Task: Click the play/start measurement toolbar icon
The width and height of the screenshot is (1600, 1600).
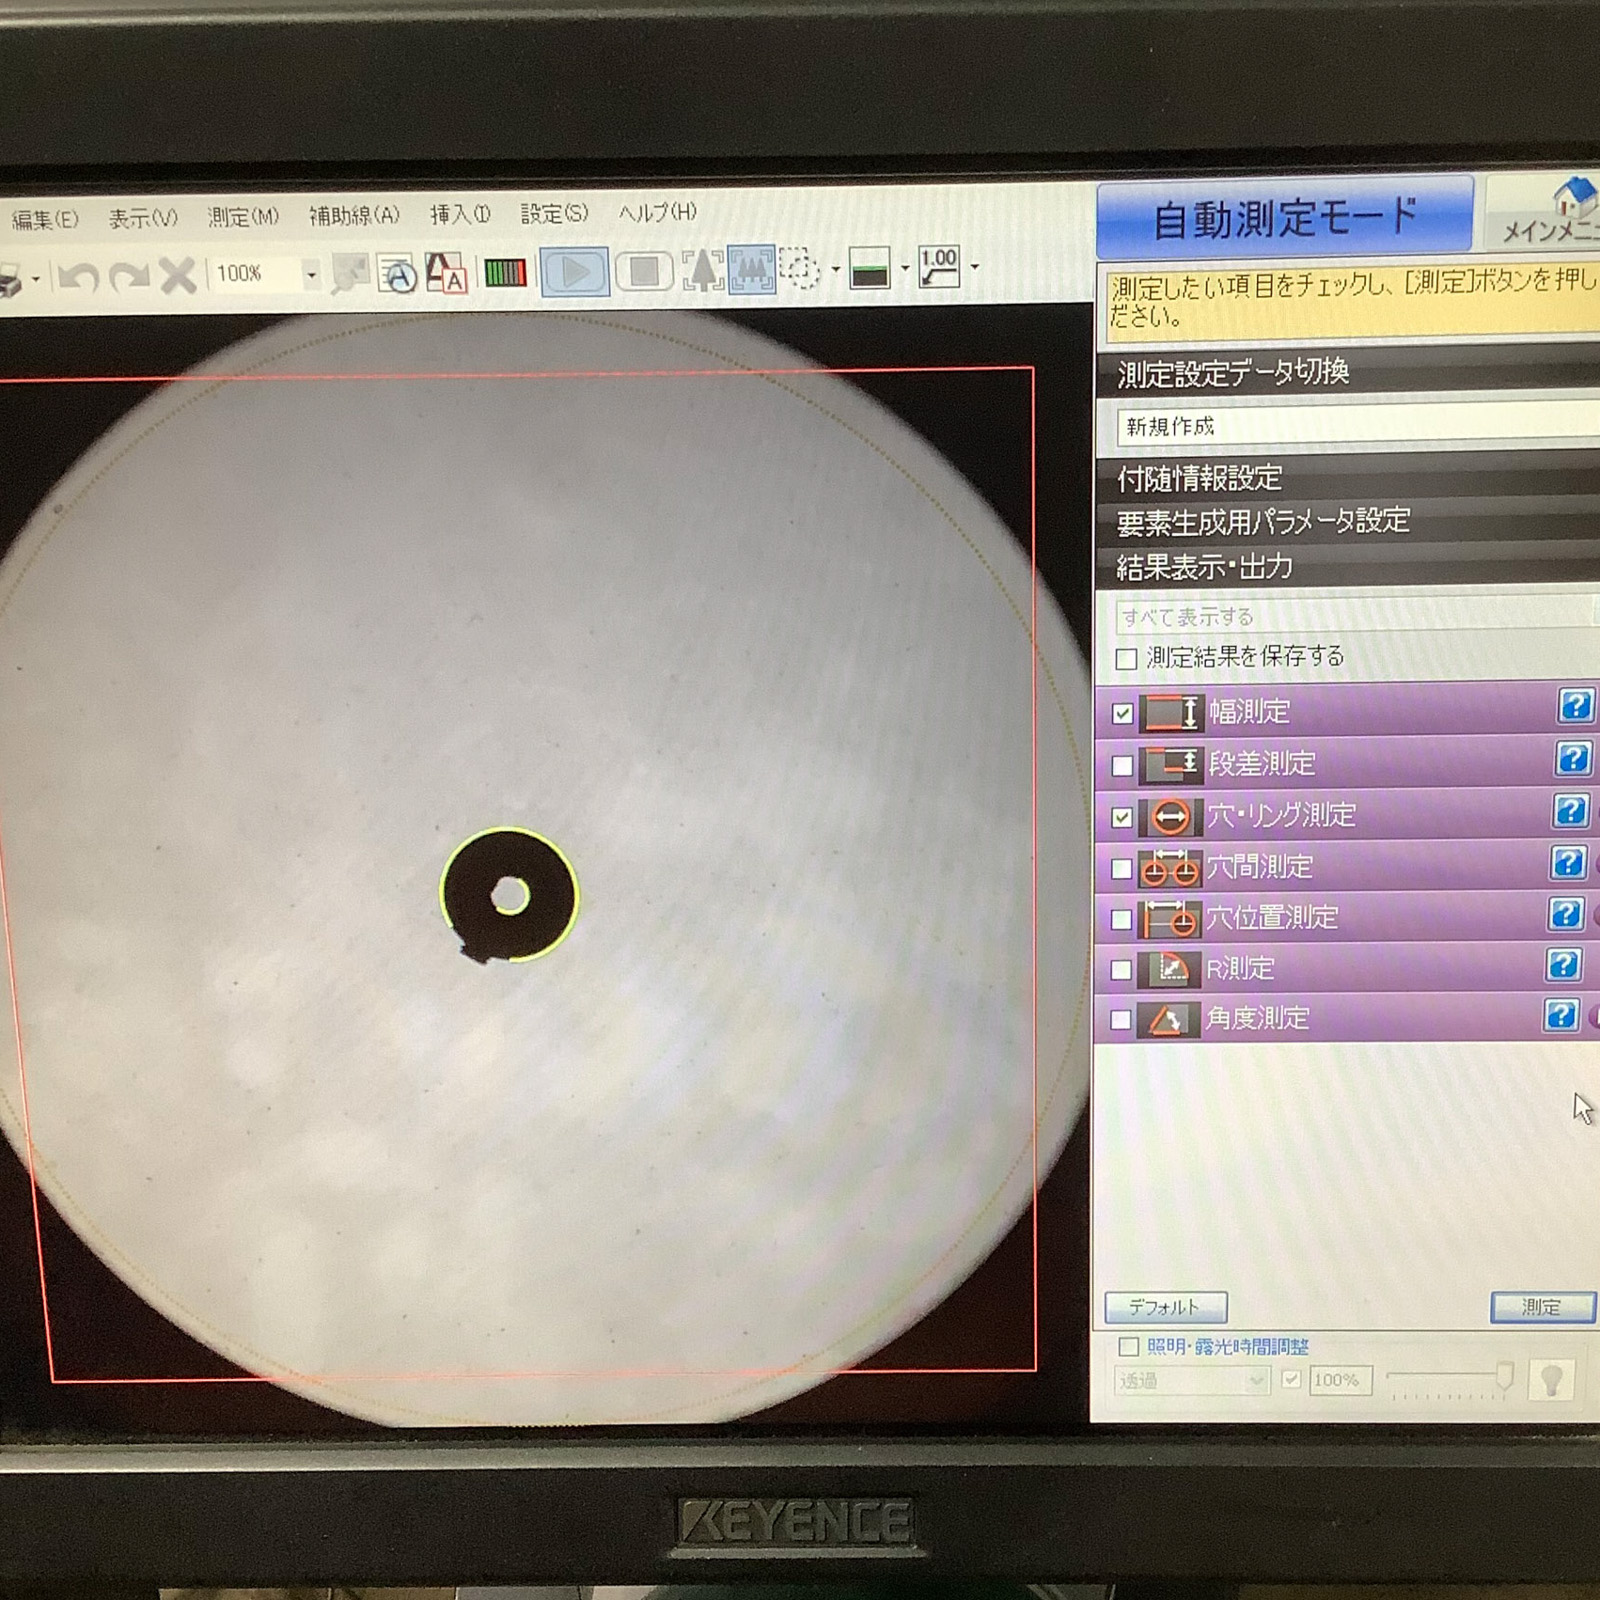Action: (575, 272)
